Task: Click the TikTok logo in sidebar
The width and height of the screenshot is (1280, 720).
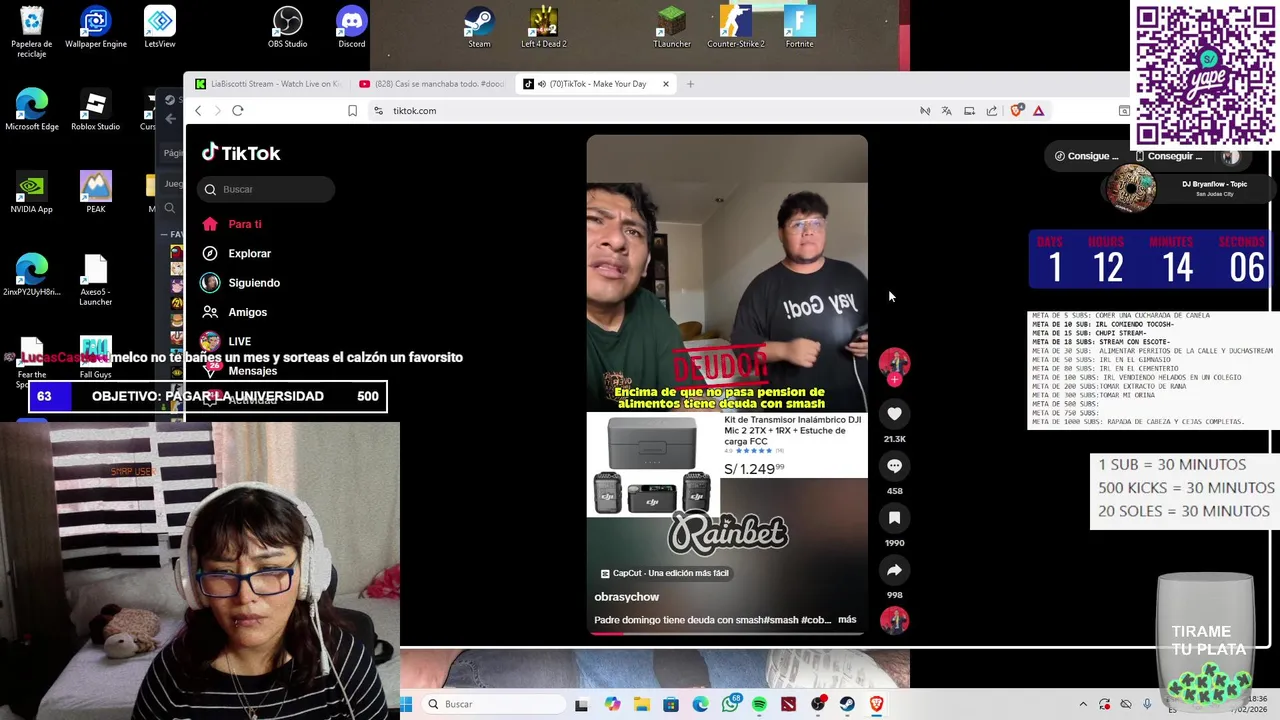Action: [241, 153]
